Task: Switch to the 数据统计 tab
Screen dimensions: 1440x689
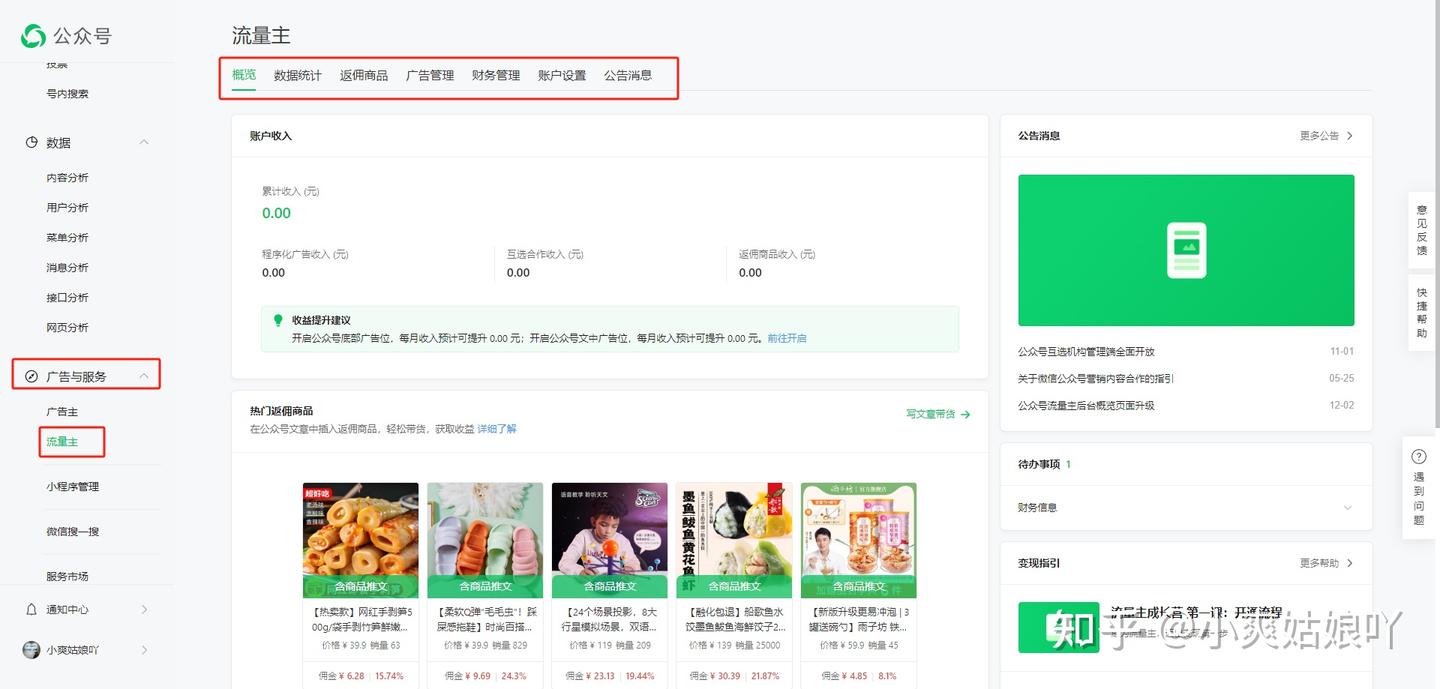Action: pyautogui.click(x=298, y=75)
